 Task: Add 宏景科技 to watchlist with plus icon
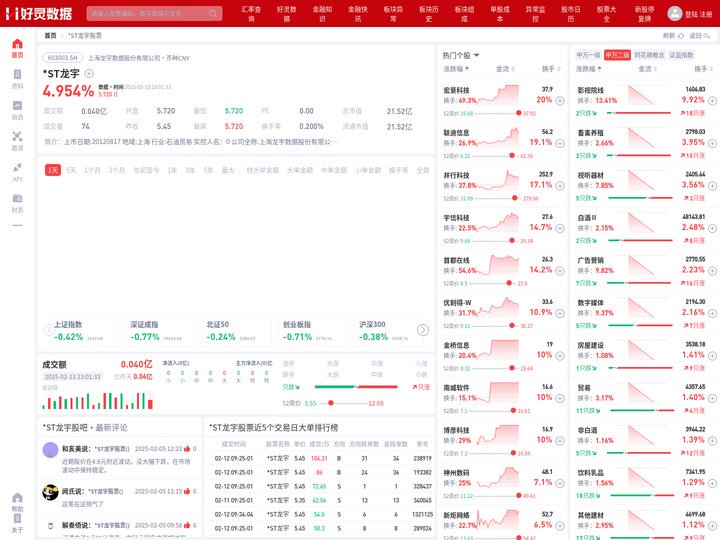point(560,101)
